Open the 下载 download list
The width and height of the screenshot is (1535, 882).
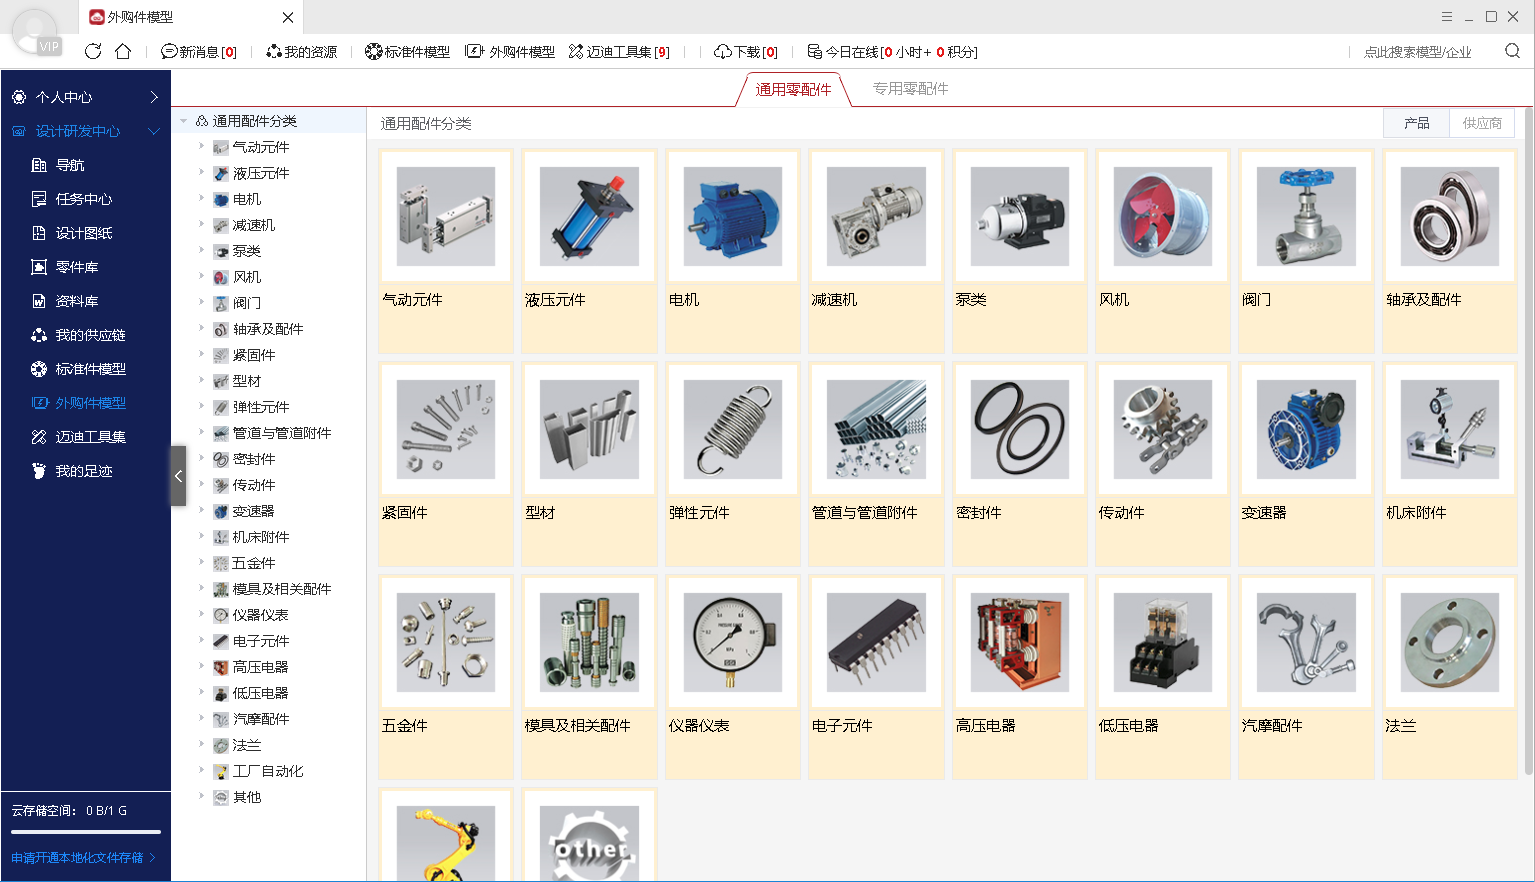click(x=746, y=52)
